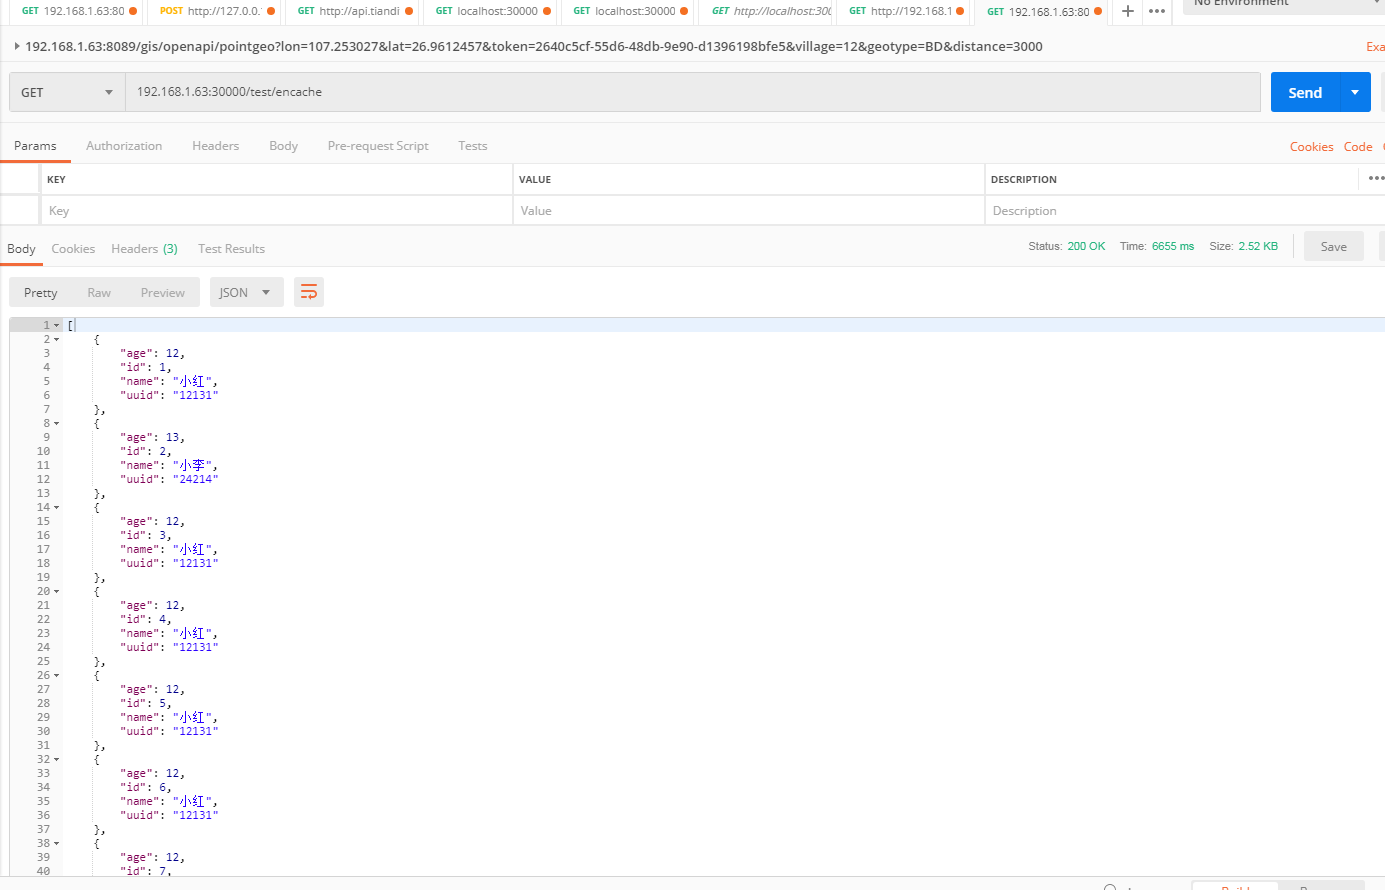Open the tab options three-dot menu
This screenshot has height=890, width=1385.
(1157, 11)
